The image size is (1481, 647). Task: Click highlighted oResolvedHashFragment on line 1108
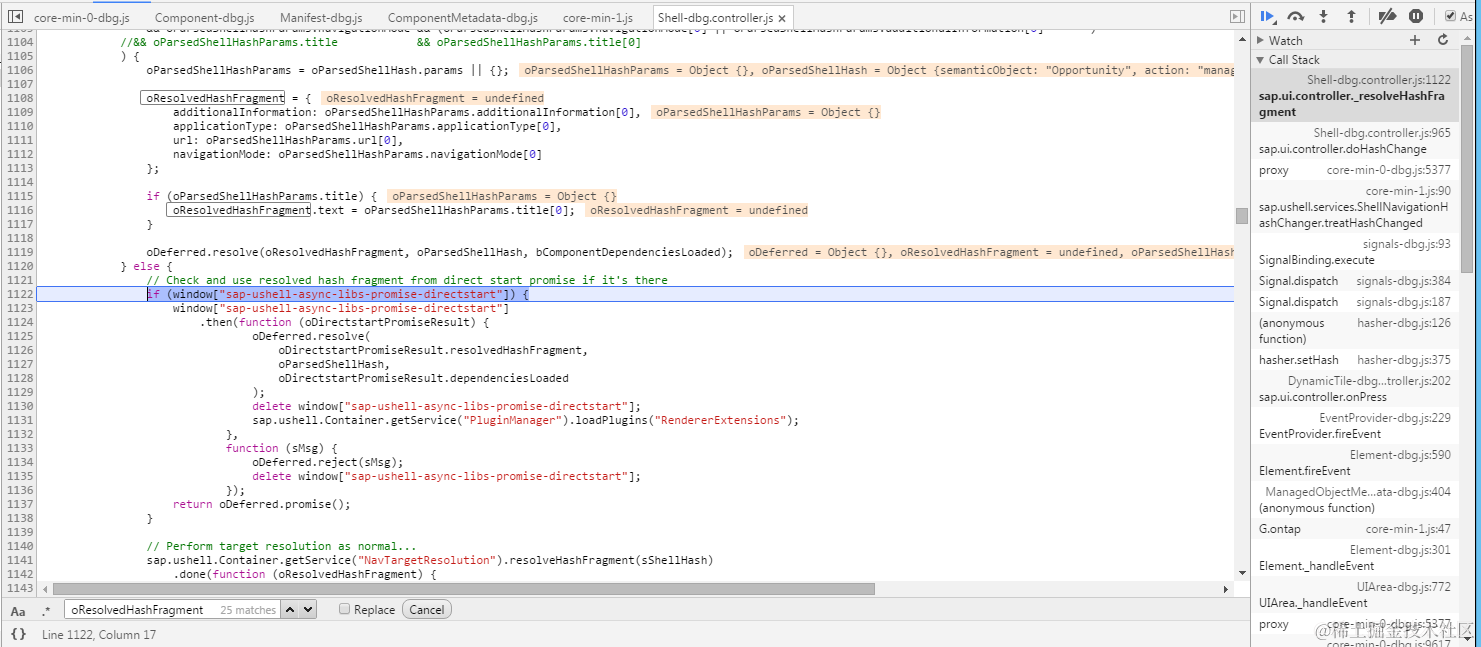point(212,98)
